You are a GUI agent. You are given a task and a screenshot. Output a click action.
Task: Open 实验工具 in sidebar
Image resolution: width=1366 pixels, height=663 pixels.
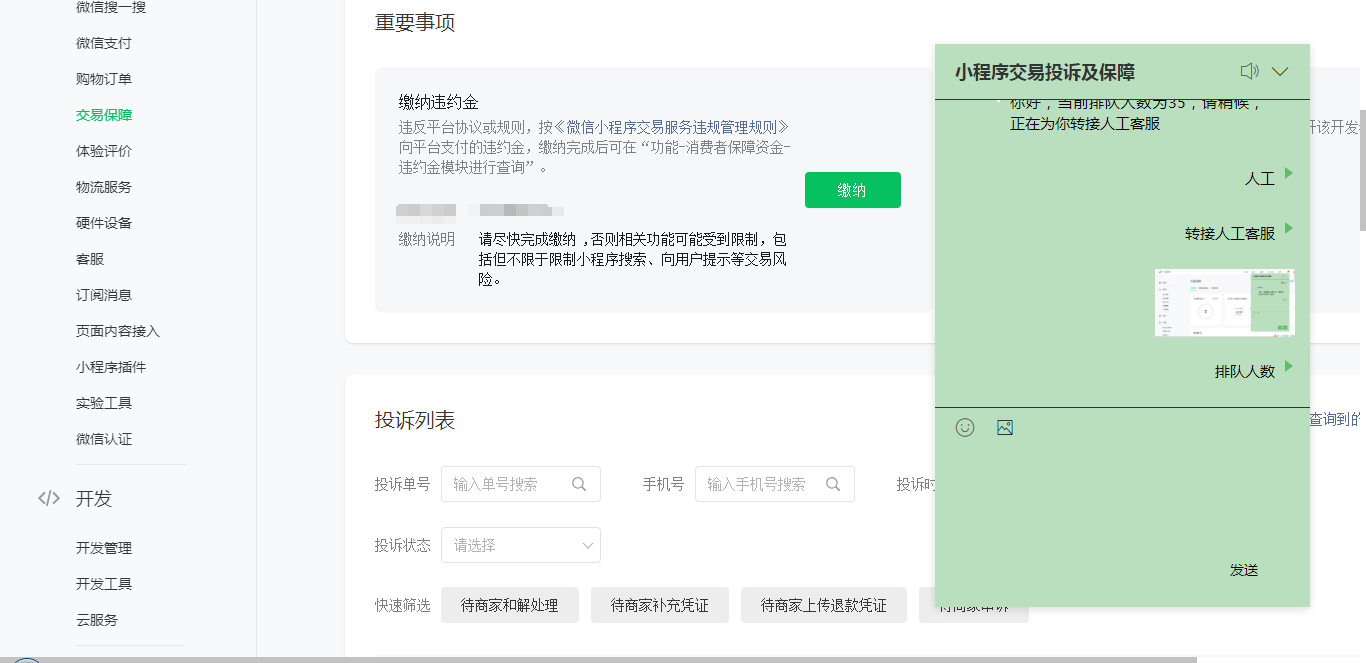click(104, 403)
